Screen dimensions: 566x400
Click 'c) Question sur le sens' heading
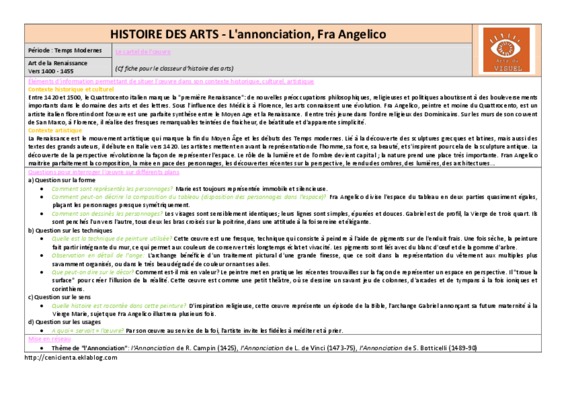[59, 297]
